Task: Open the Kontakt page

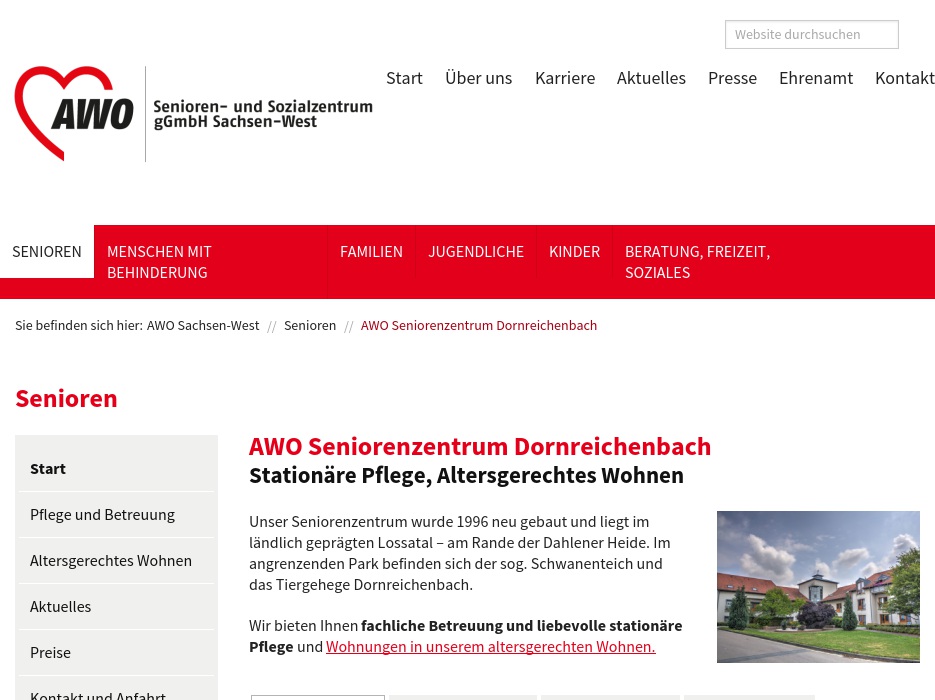Action: tap(904, 78)
